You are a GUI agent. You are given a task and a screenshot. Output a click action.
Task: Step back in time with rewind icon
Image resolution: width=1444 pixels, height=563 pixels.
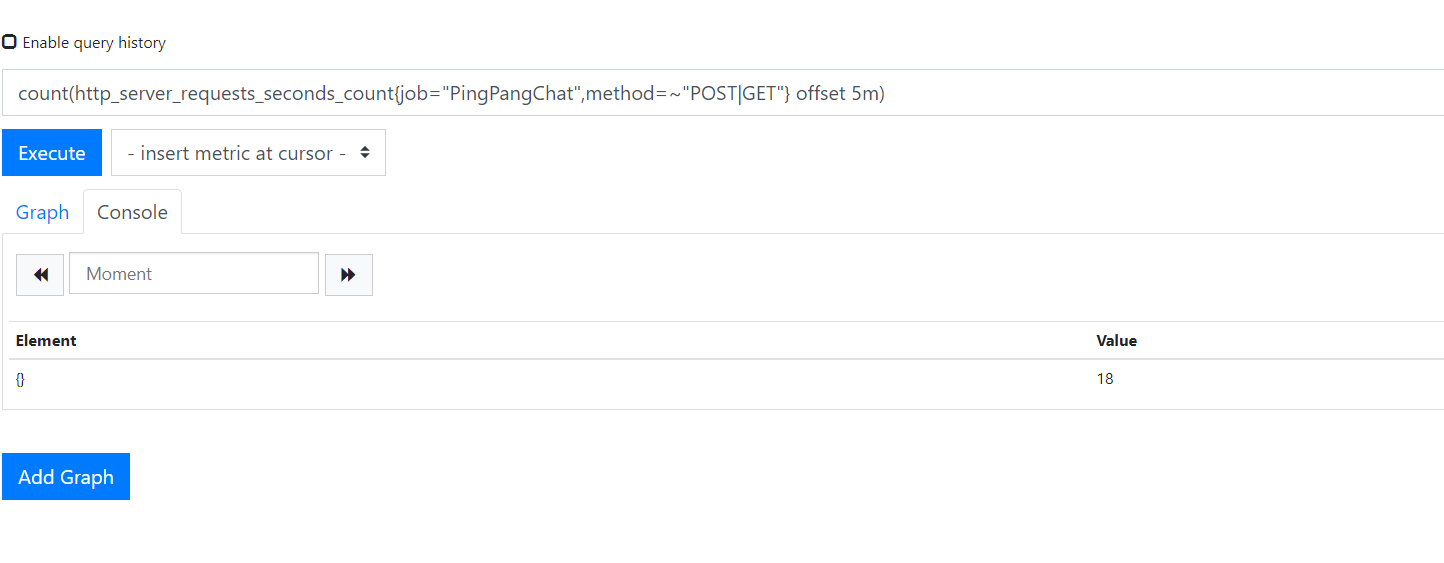coord(40,275)
